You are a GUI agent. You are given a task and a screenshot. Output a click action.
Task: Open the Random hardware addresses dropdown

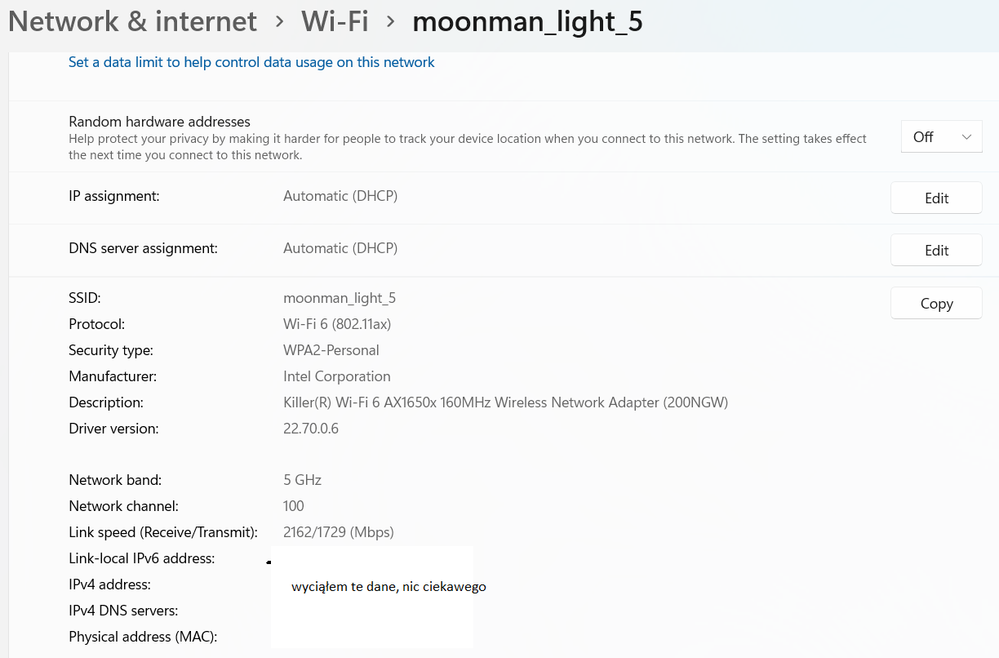[x=940, y=136]
